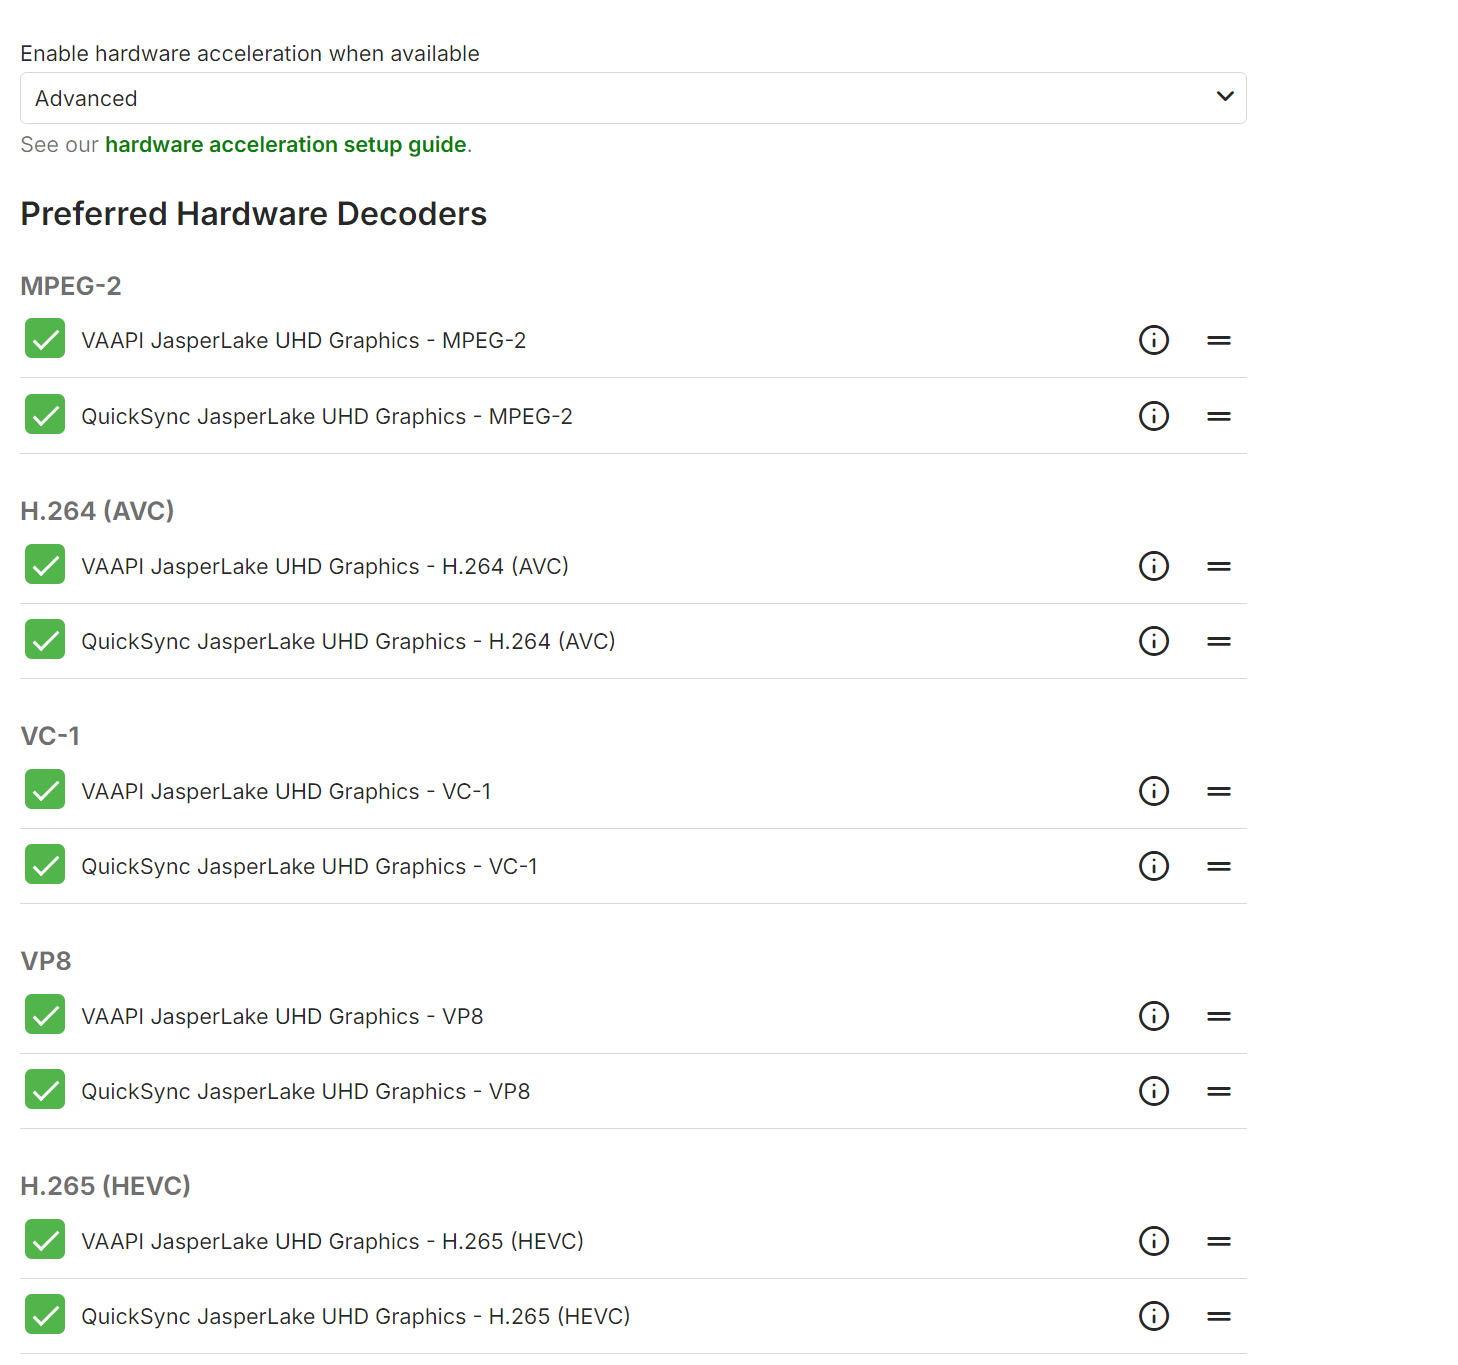
Task: Open the hardware acceleration setup guide link
Action: (x=286, y=145)
